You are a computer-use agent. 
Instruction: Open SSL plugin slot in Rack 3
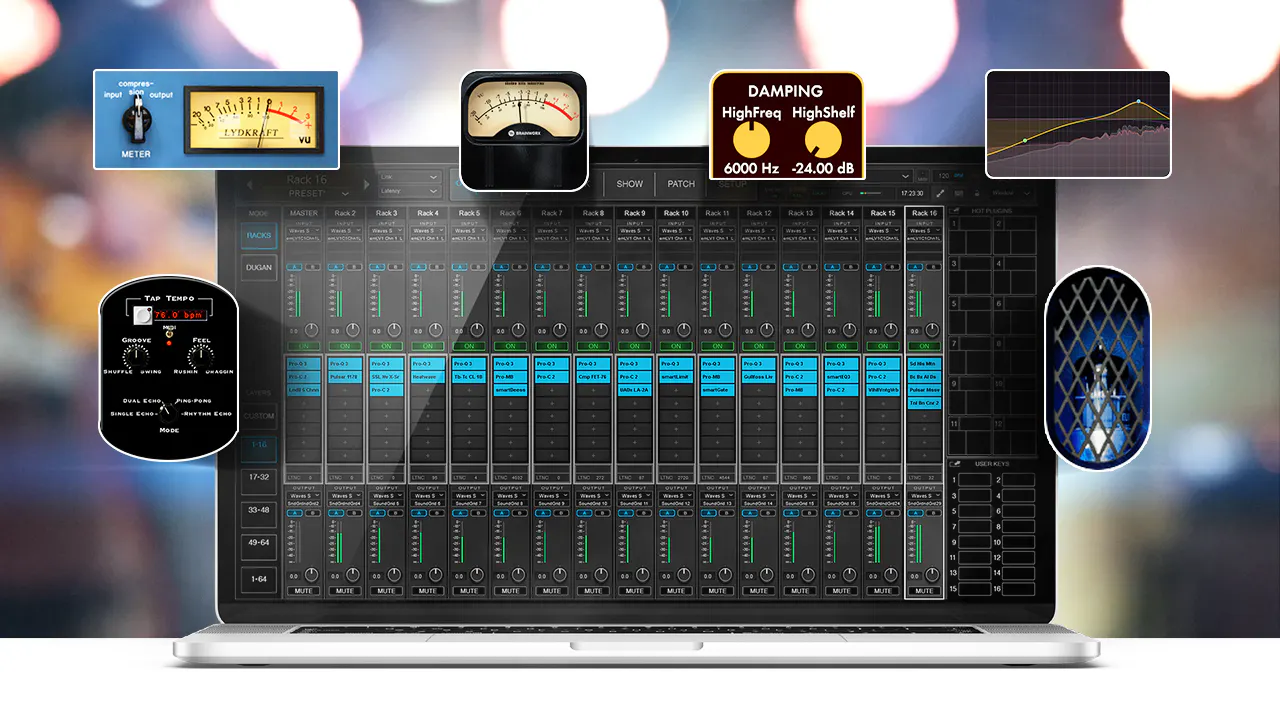click(x=386, y=376)
